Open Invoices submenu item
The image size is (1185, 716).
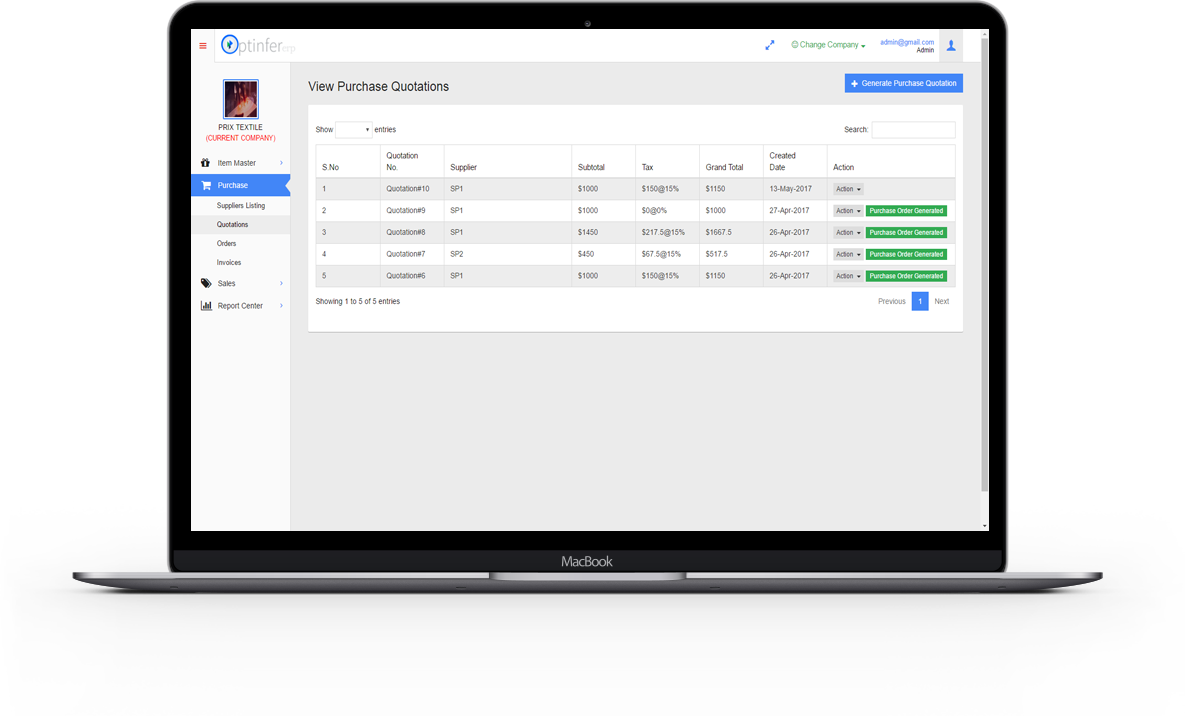pyautogui.click(x=240, y=262)
